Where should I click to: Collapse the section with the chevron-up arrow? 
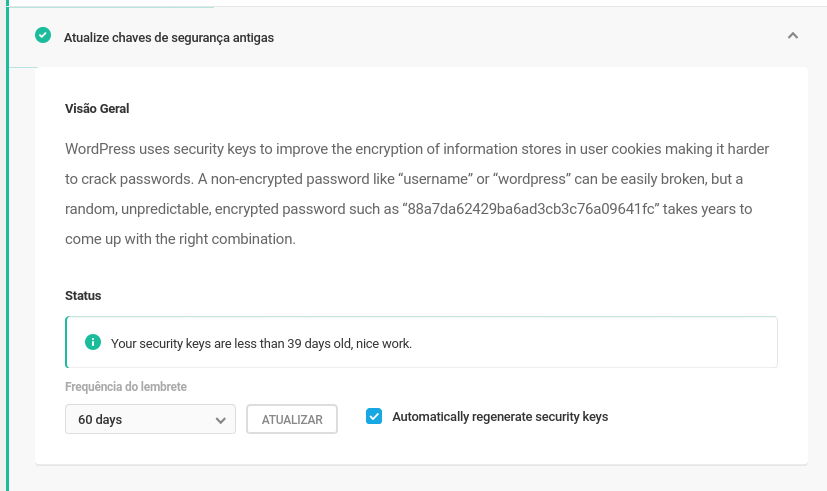(793, 36)
